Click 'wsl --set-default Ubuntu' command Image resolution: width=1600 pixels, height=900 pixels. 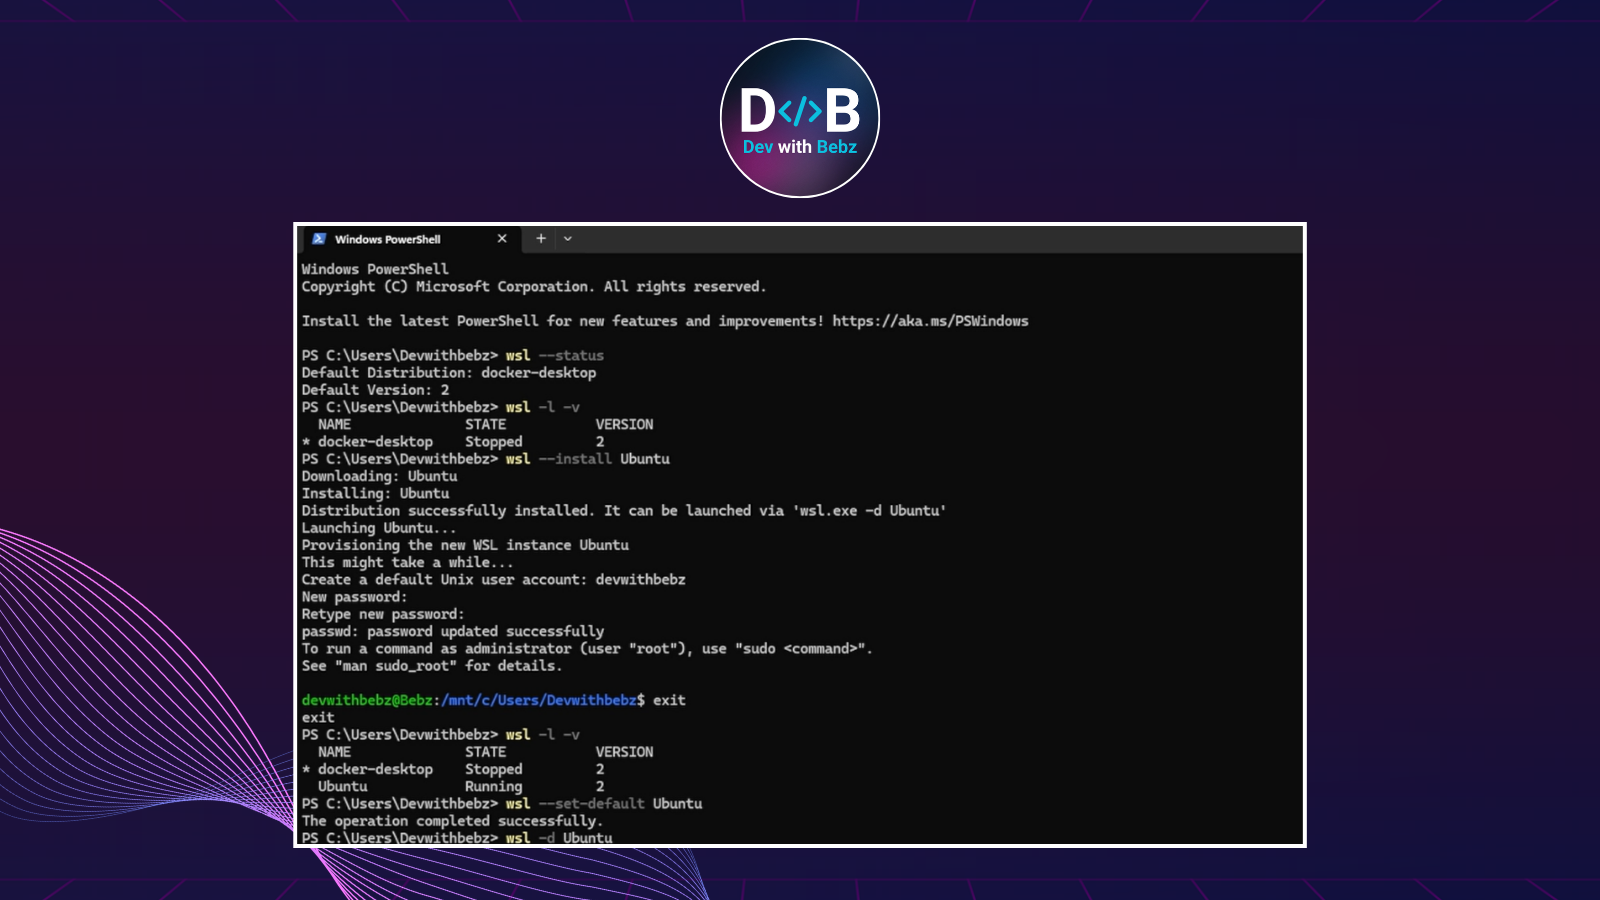point(604,804)
